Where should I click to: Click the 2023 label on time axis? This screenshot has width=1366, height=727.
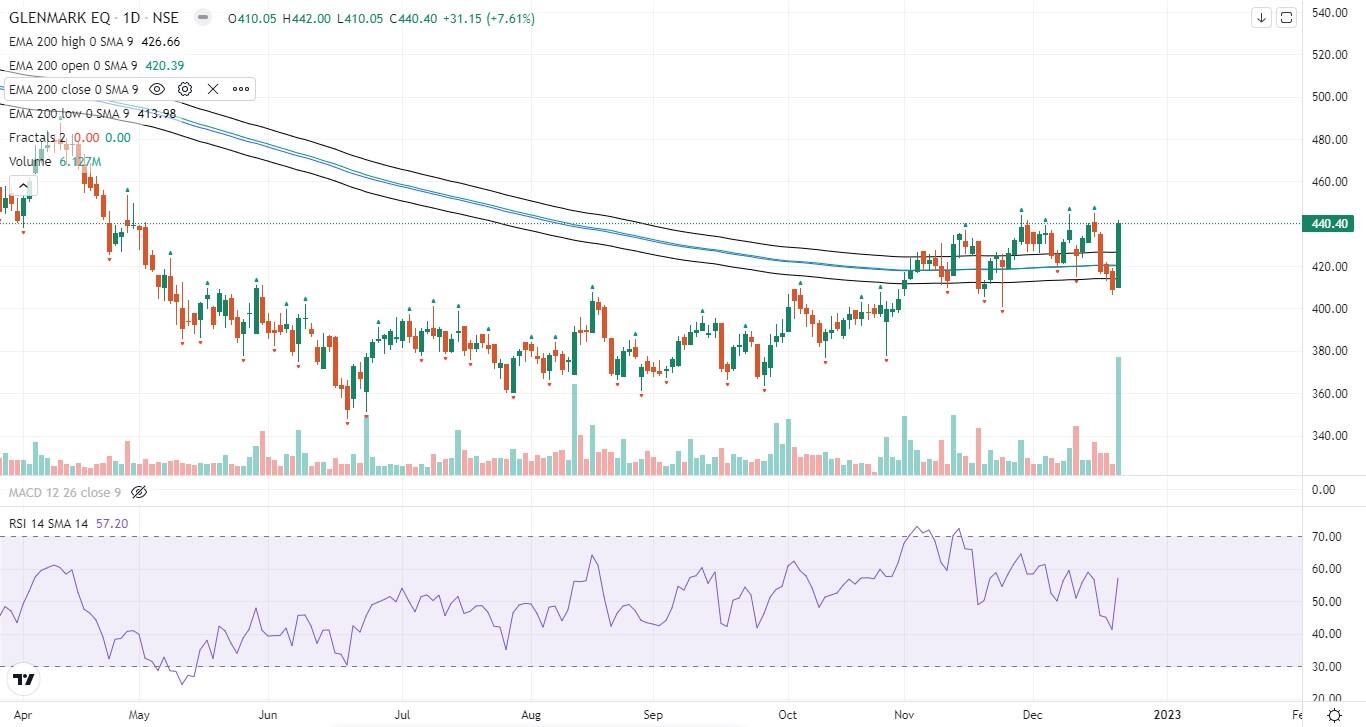(x=1166, y=715)
